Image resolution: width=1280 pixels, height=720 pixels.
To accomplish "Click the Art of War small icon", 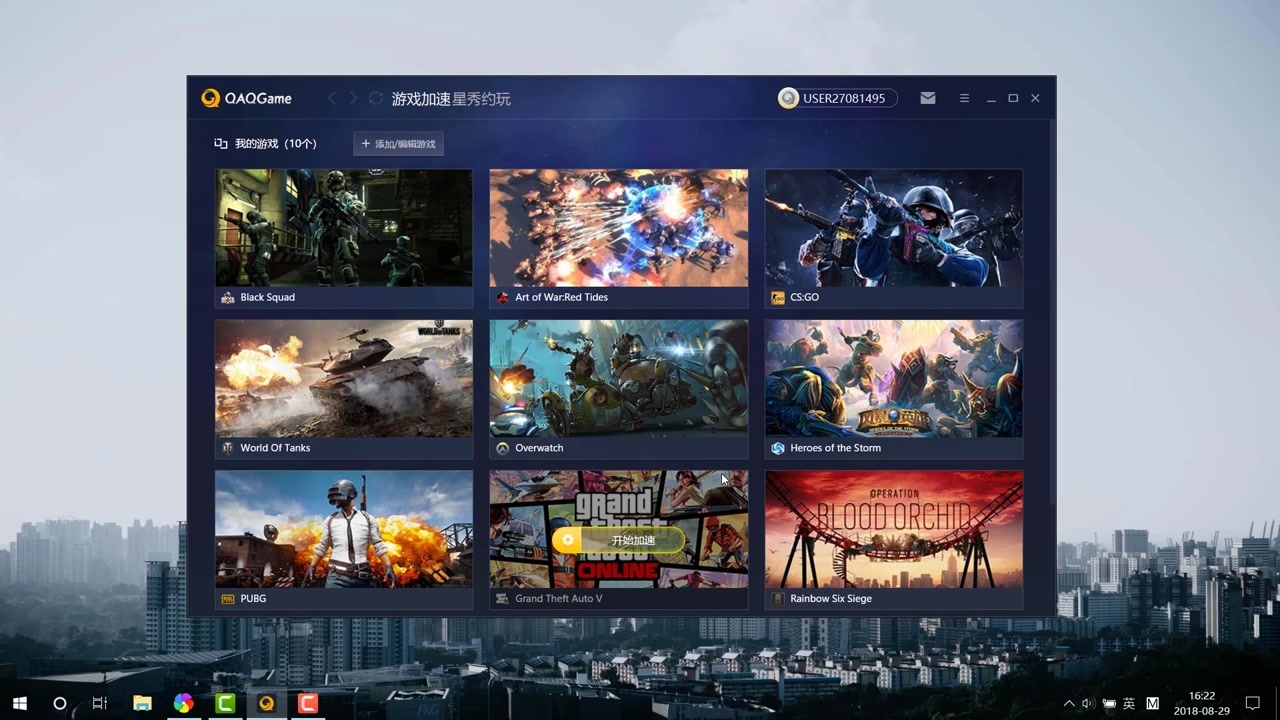I will pos(503,298).
